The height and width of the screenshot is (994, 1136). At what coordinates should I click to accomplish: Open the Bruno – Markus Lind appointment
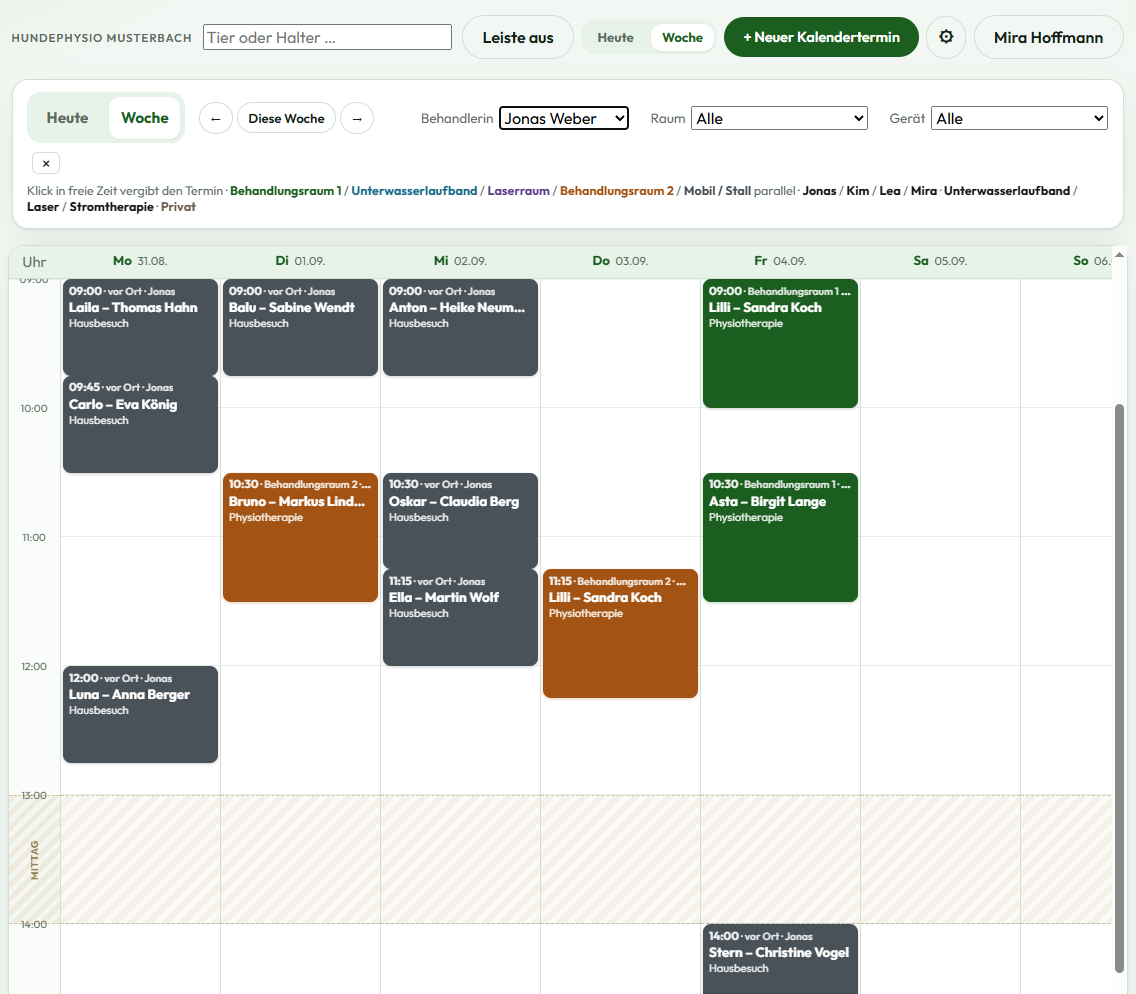tap(301, 538)
